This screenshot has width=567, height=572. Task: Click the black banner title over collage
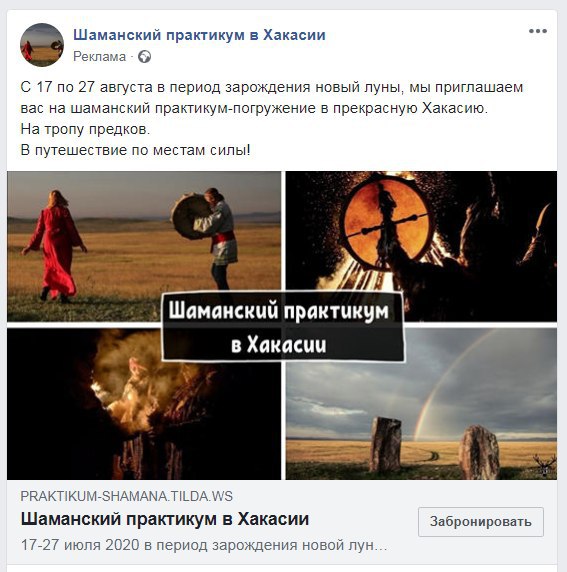(x=283, y=326)
